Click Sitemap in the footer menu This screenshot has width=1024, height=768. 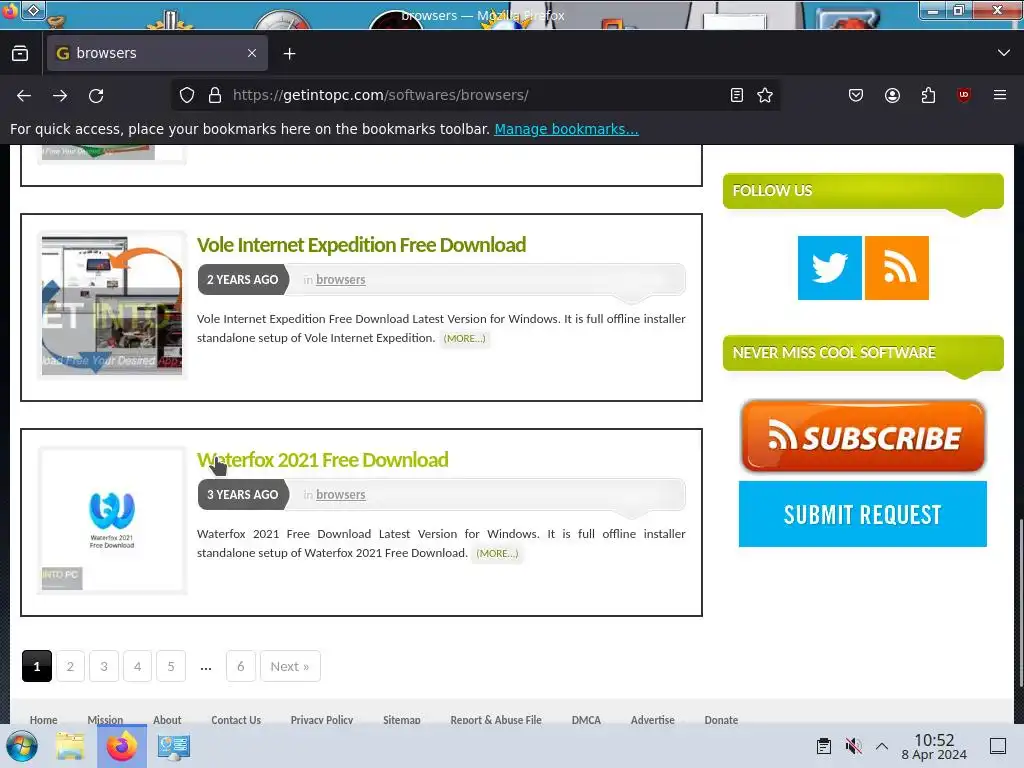pos(402,719)
